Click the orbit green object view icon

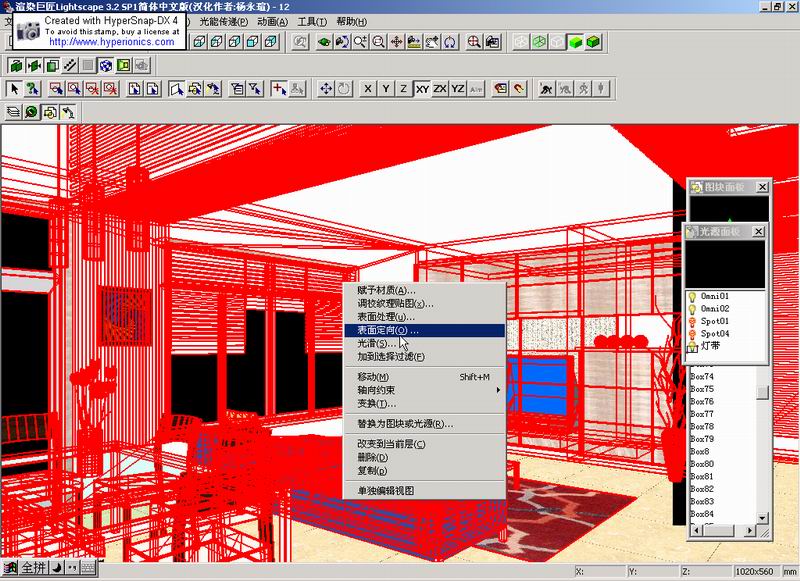tap(324, 42)
